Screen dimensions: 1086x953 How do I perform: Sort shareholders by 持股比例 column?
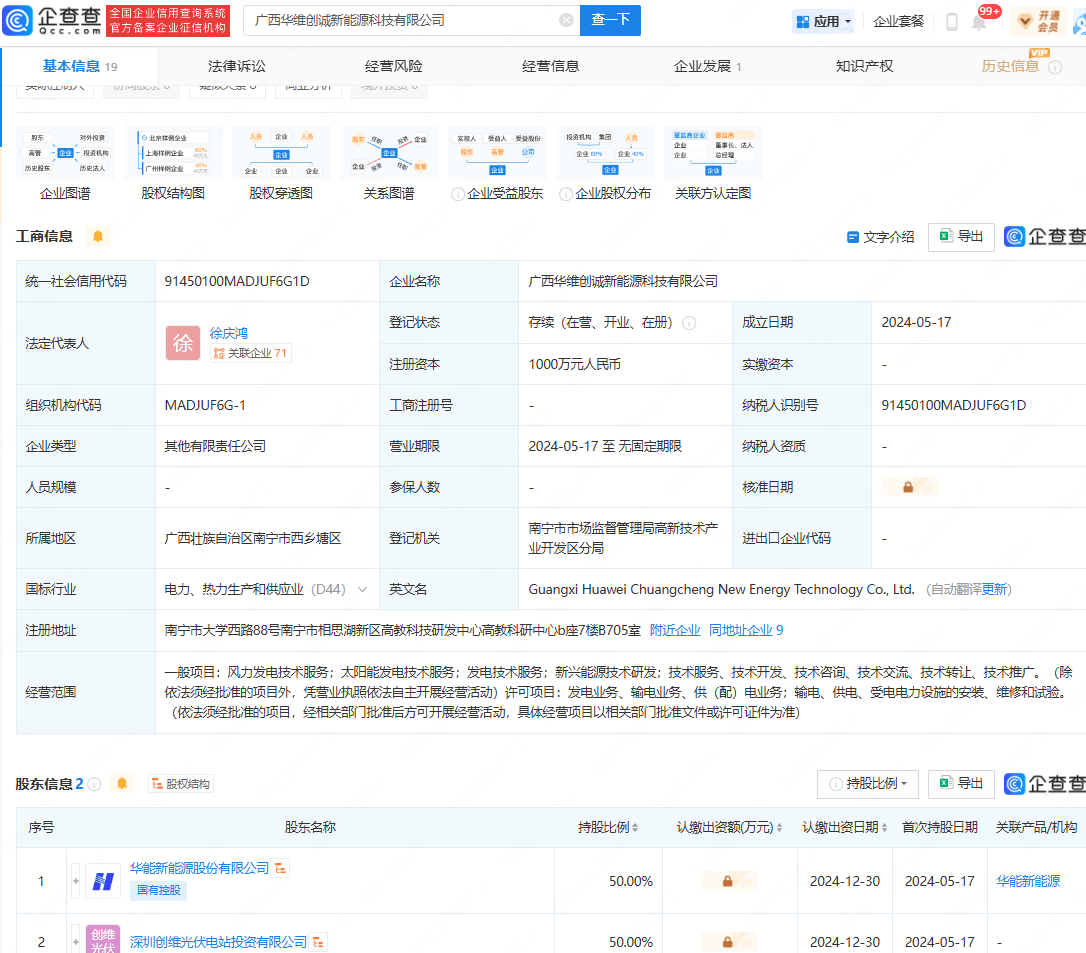(x=608, y=827)
